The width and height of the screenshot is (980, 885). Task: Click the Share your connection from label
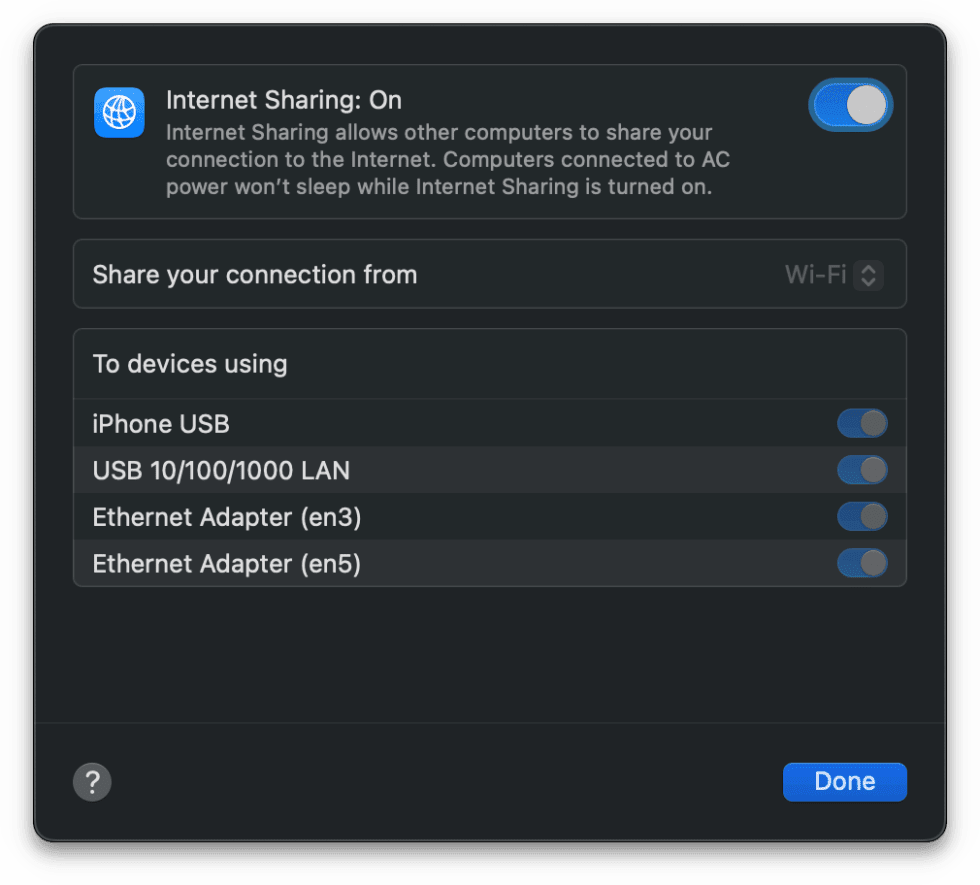(x=254, y=274)
